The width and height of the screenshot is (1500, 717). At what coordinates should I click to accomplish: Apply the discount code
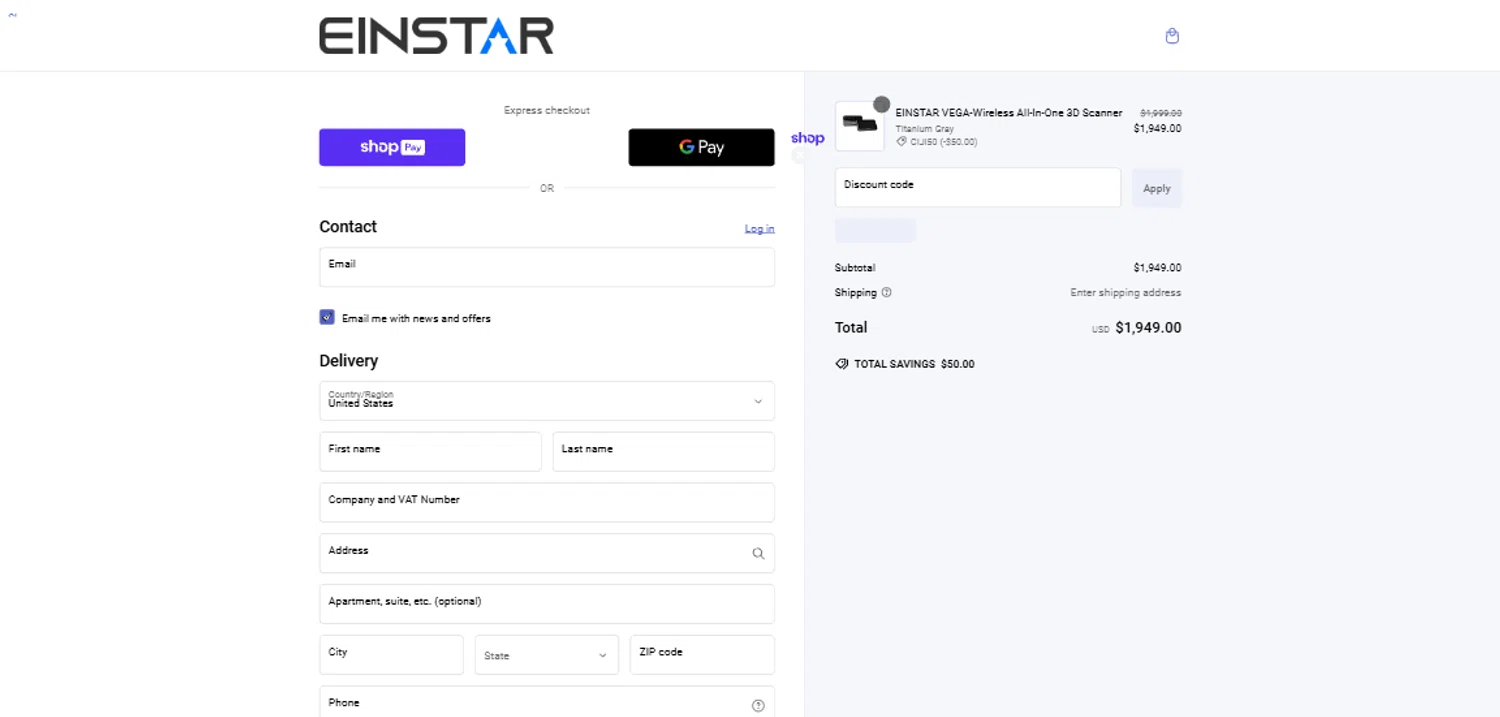pyautogui.click(x=1157, y=188)
